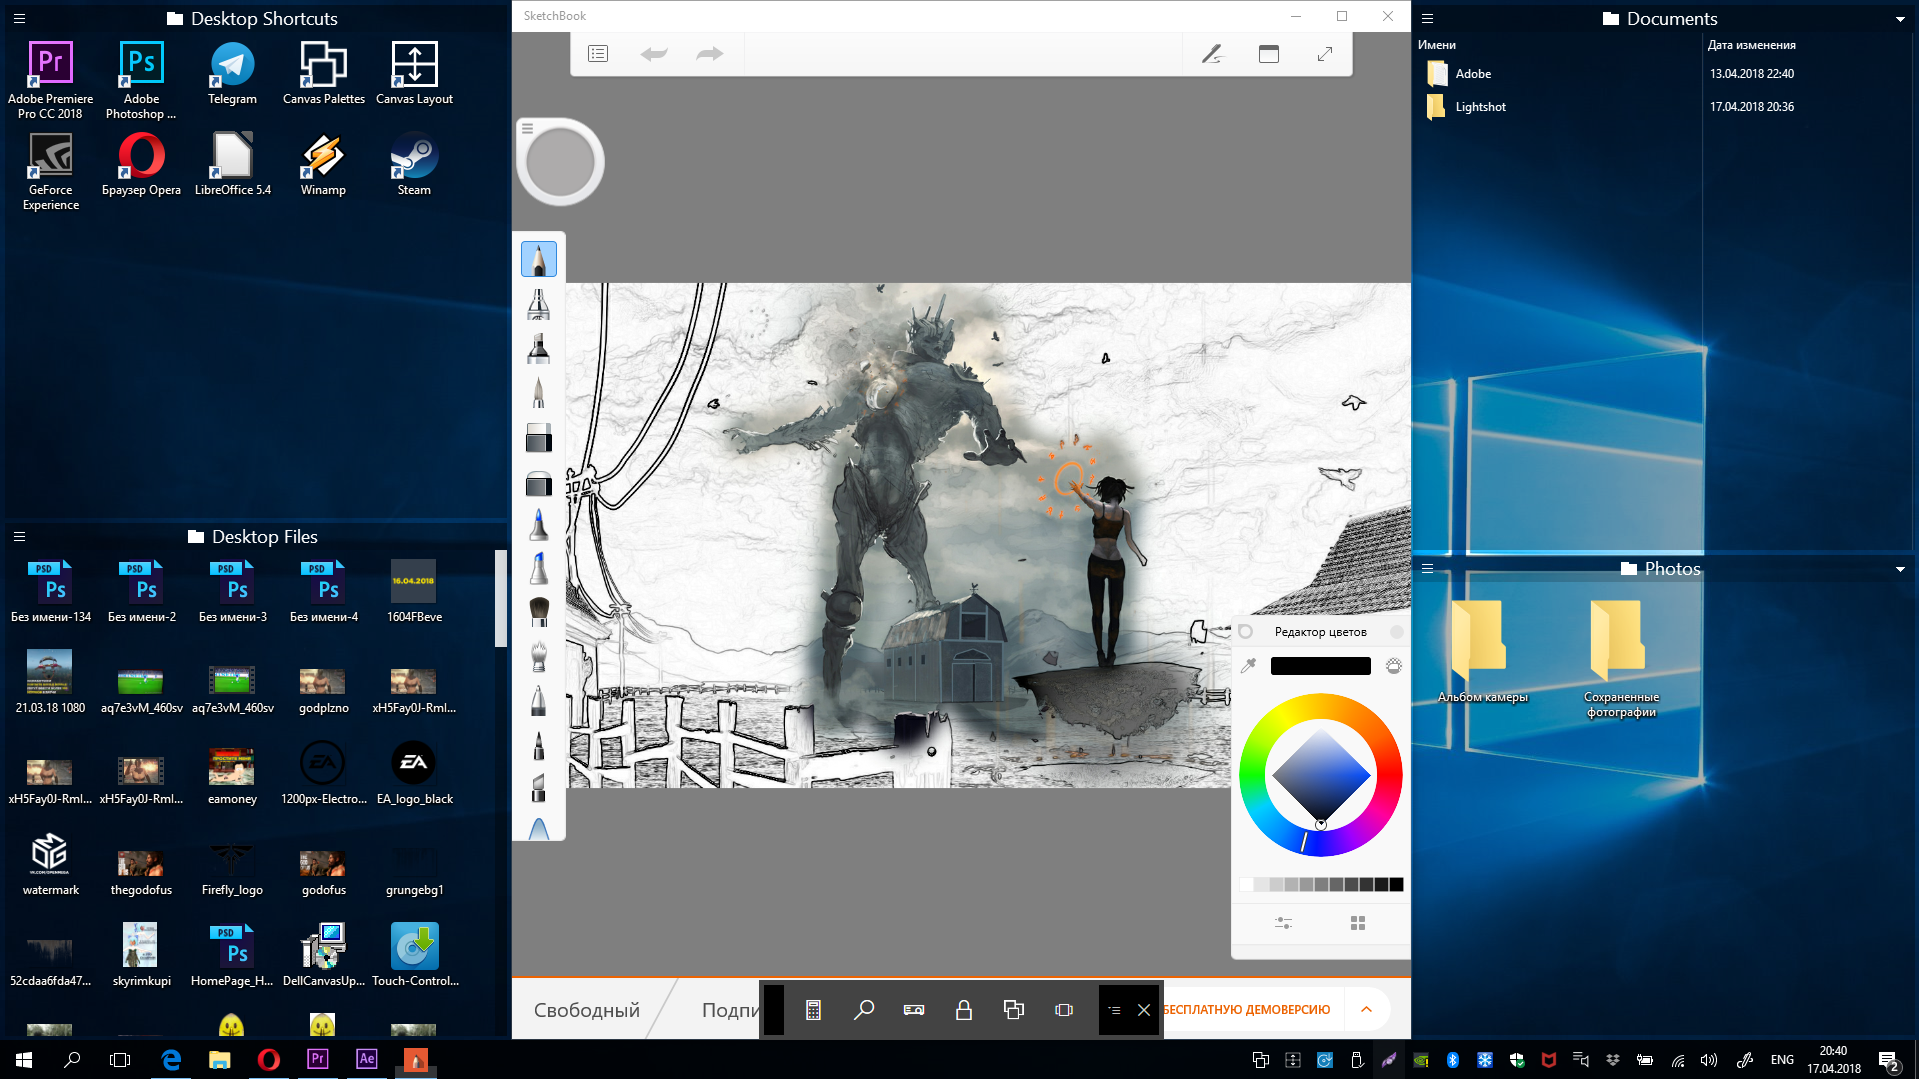Click the padlock icon in the dark overlay bar
Screen dimensions: 1919x1079
[x=964, y=1010]
